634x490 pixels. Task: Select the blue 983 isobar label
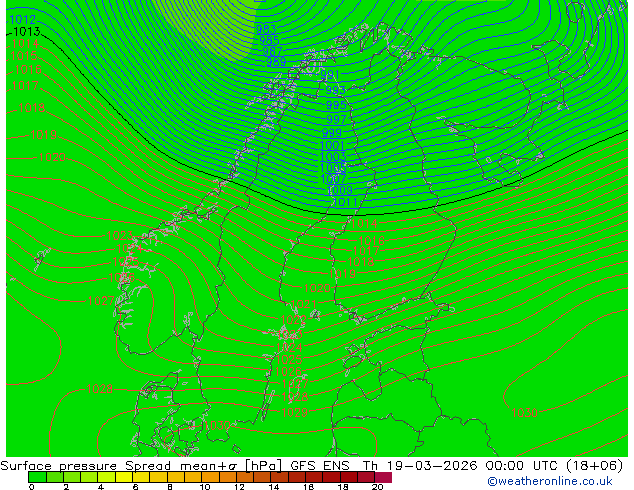[266, 29]
